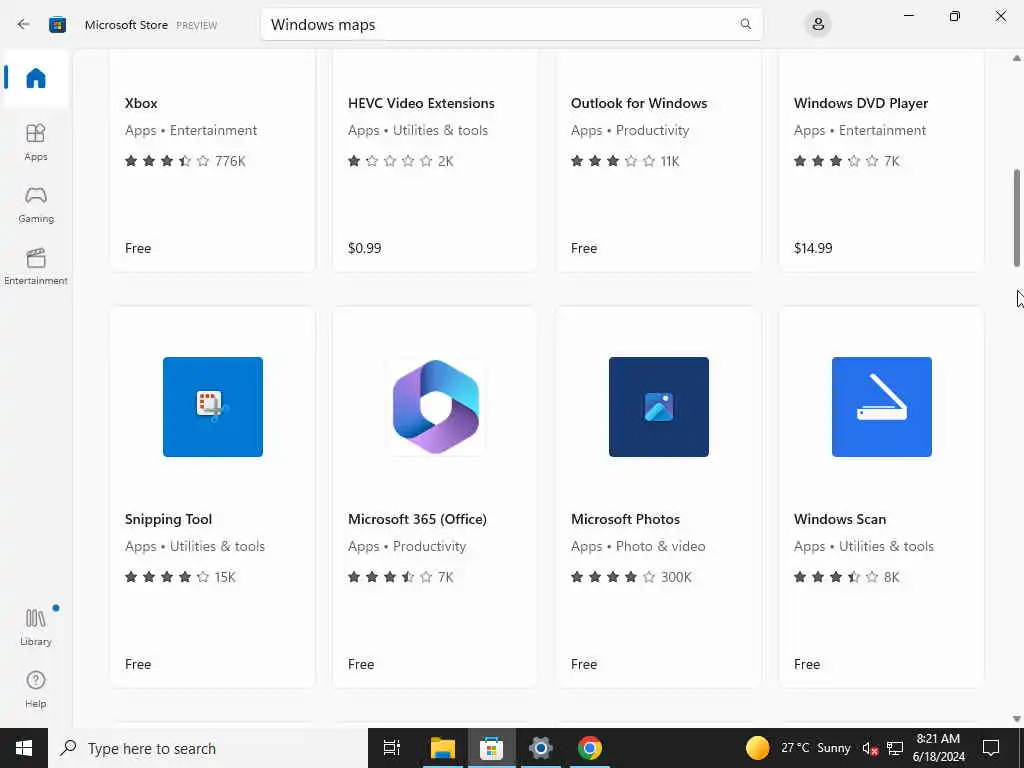This screenshot has height=768, width=1024.
Task: Open the Windows Start menu
Action: coord(24,748)
